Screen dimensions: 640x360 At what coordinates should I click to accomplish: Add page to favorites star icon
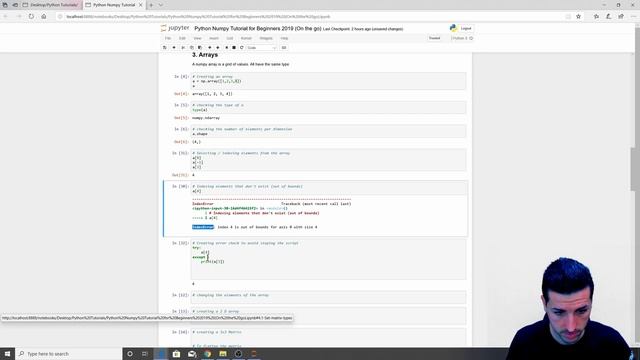(578, 17)
